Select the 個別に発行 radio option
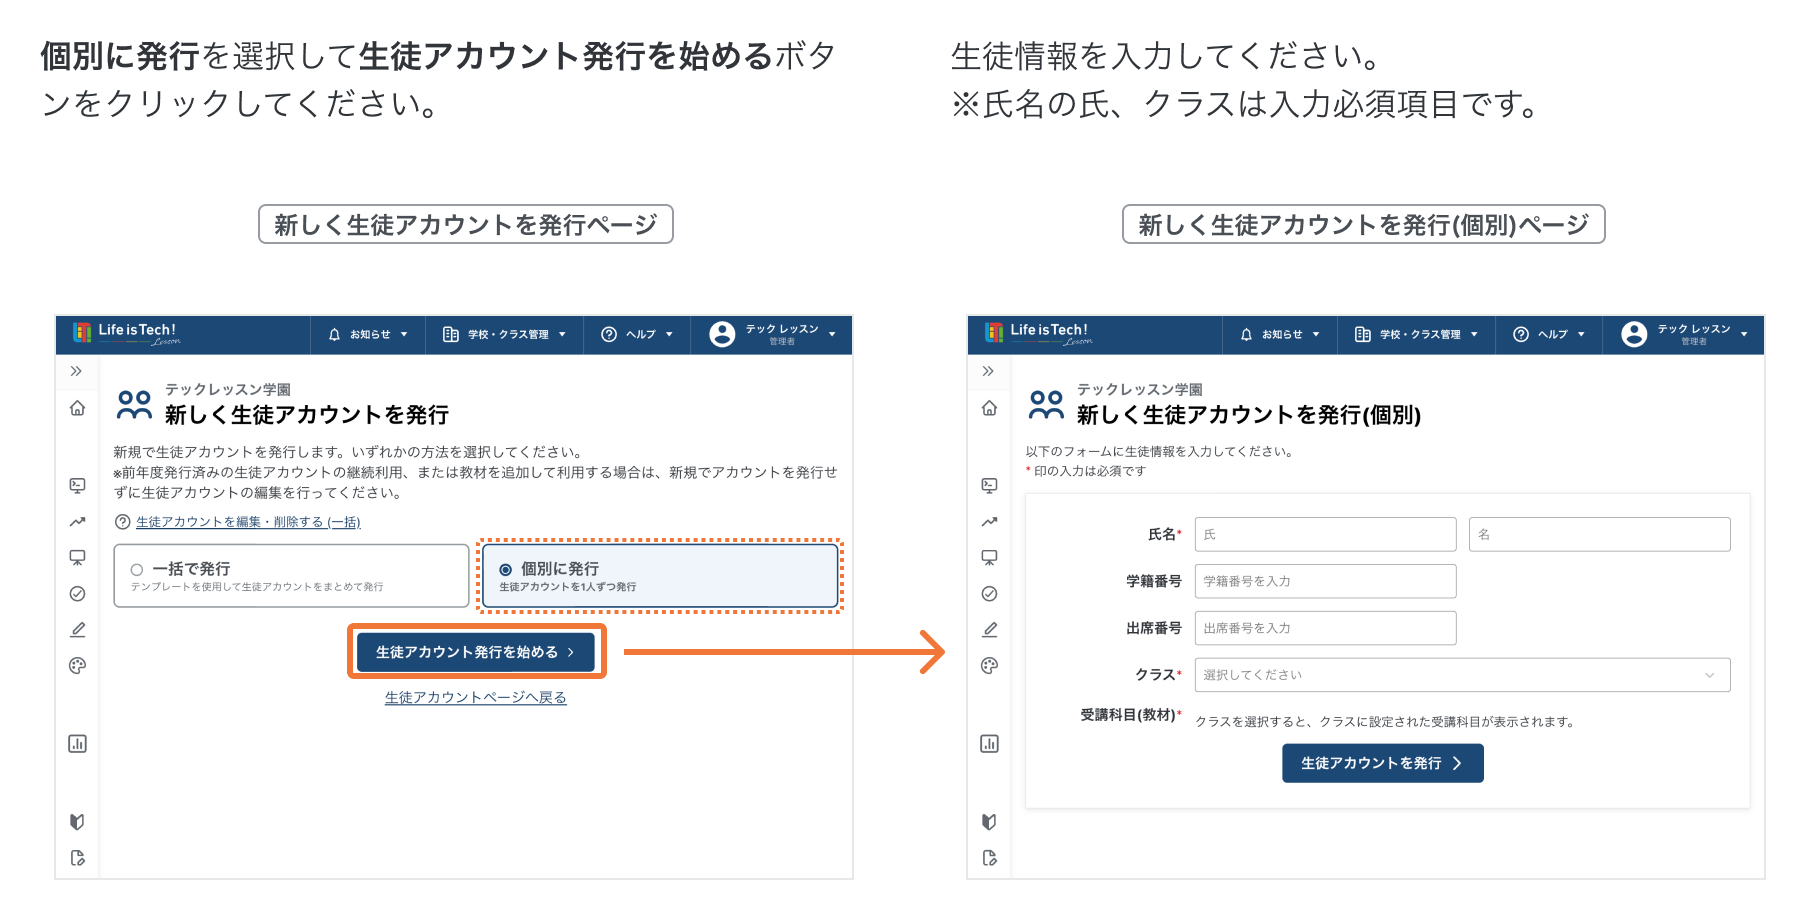 [506, 569]
